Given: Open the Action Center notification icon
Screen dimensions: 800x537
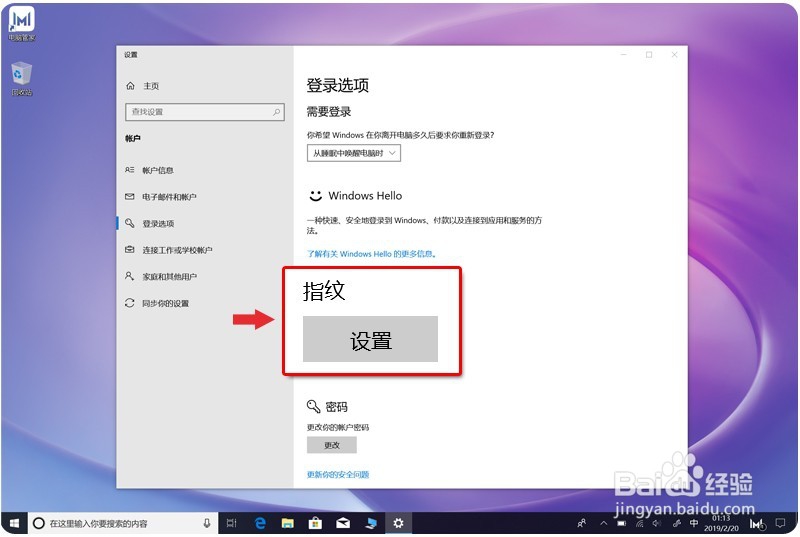Looking at the screenshot, I should point(780,523).
